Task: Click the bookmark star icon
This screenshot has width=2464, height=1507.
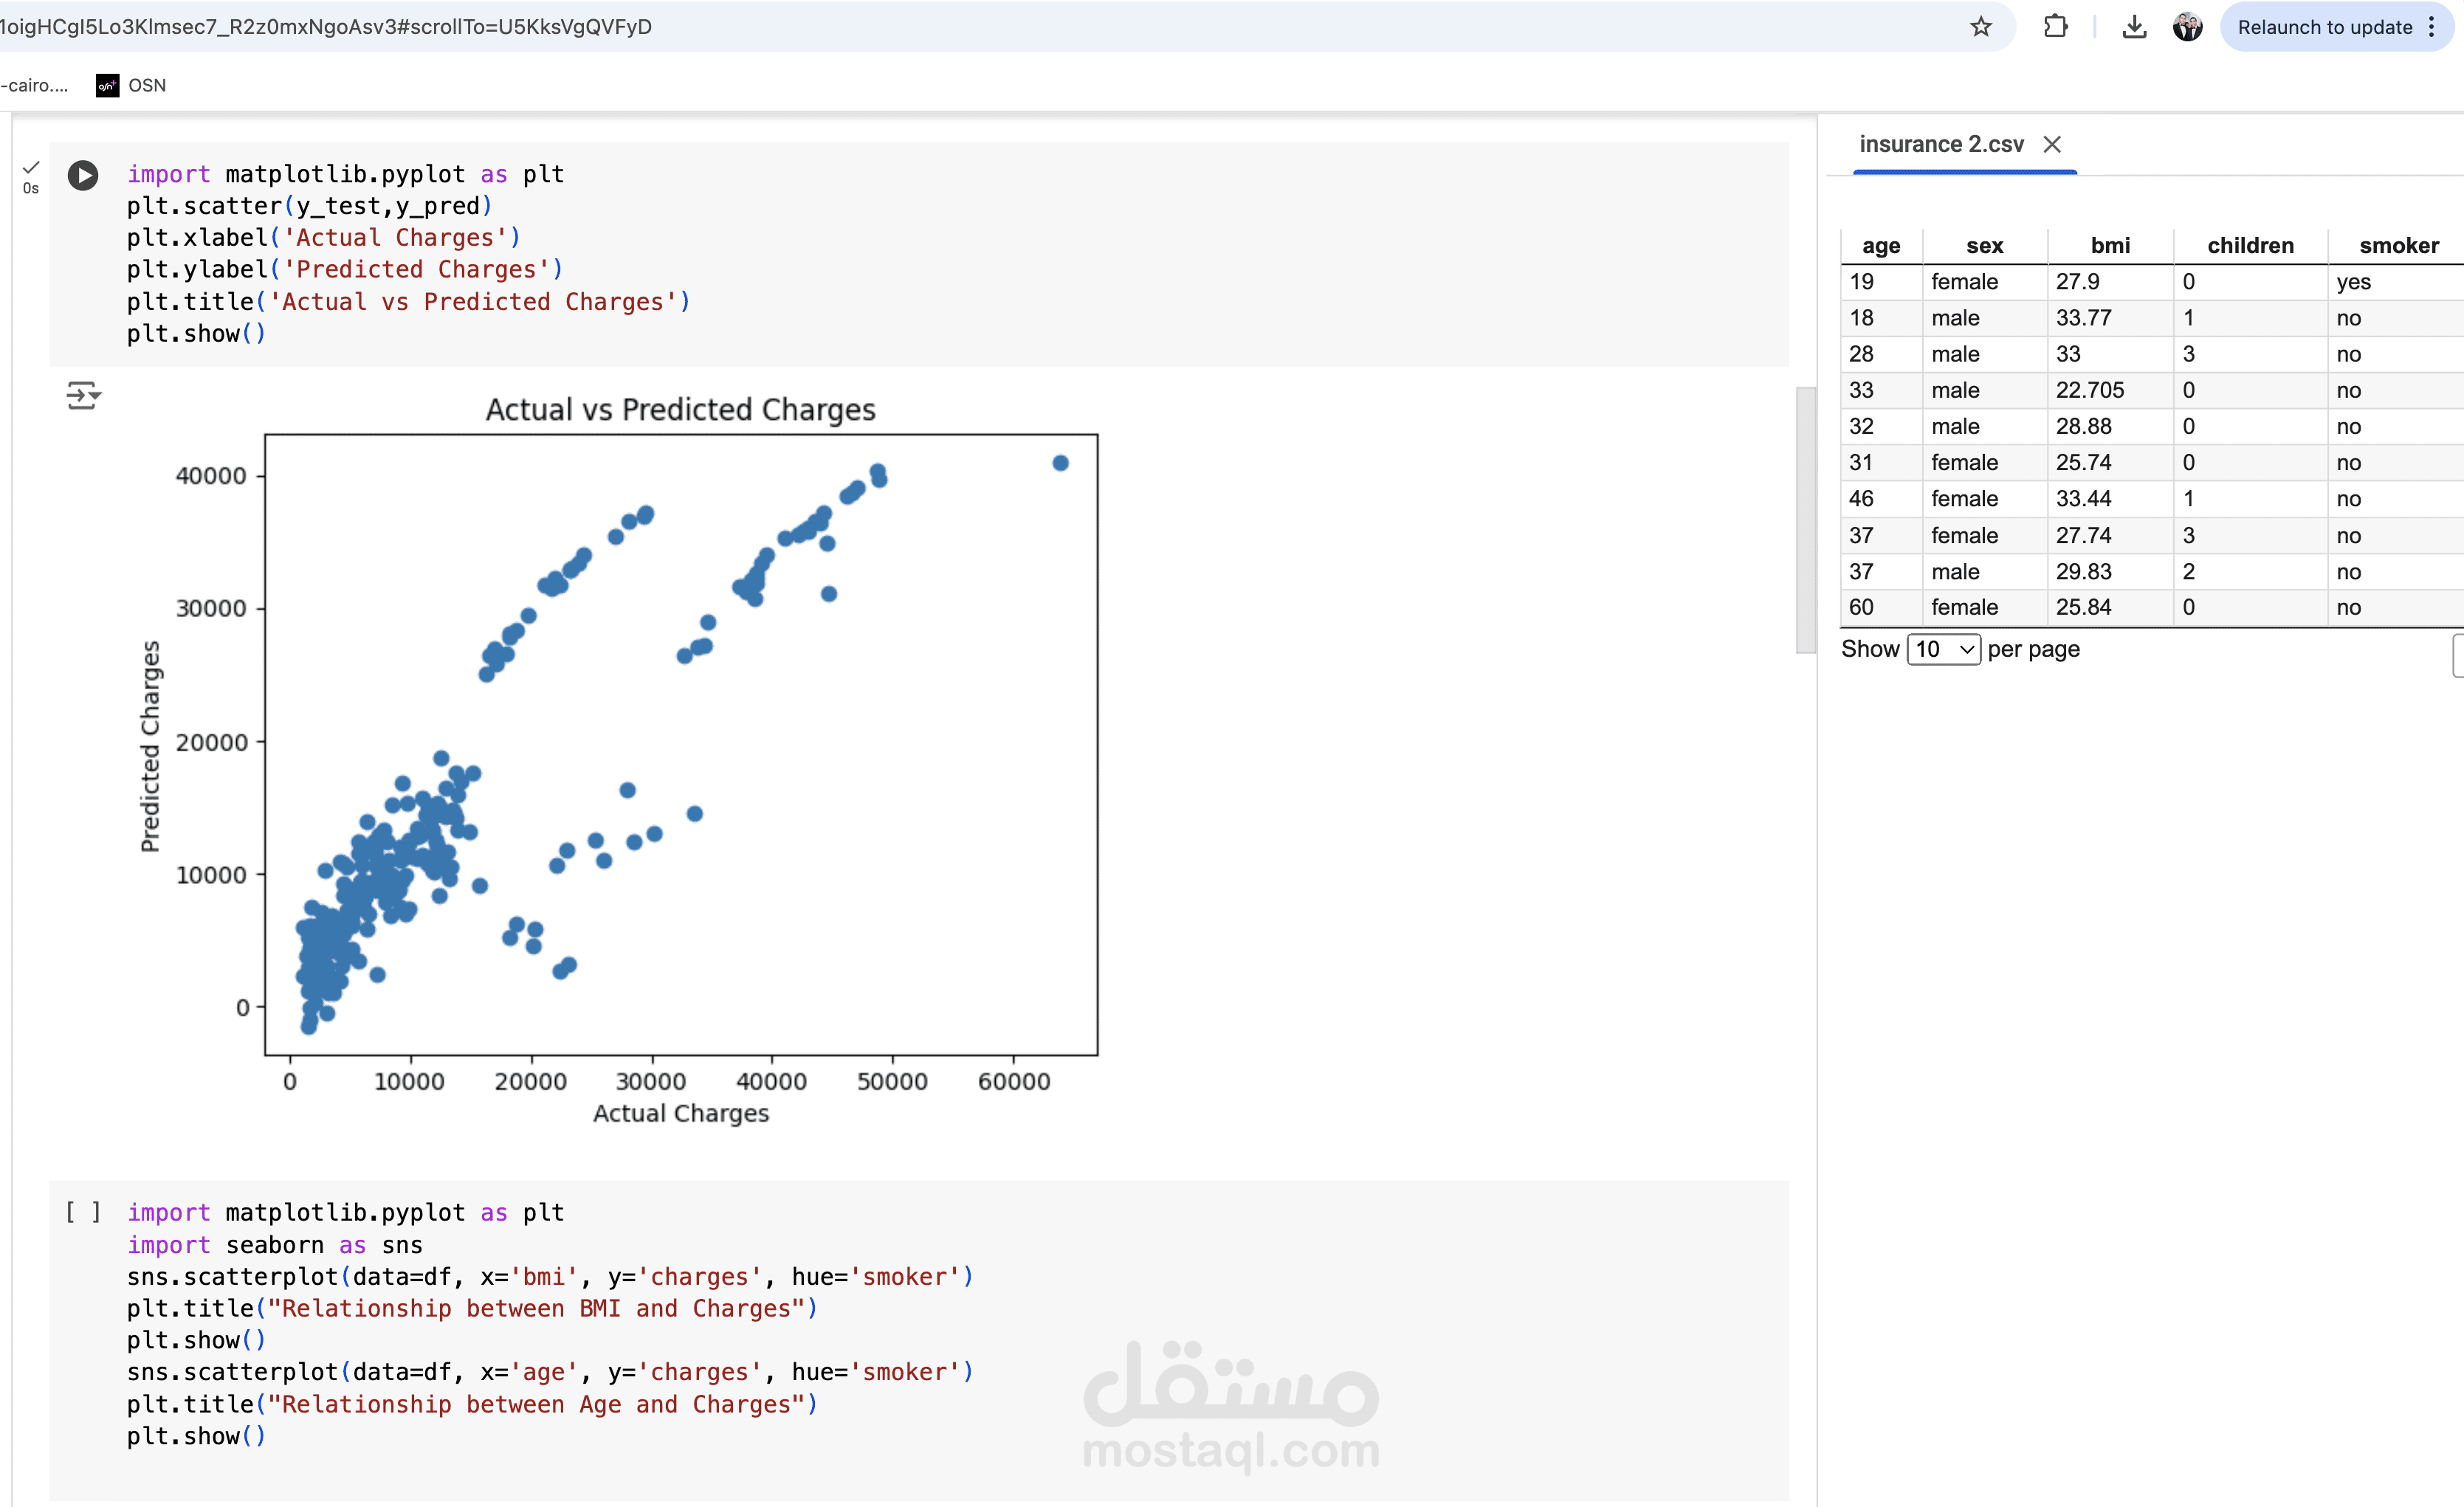Action: 1980,27
